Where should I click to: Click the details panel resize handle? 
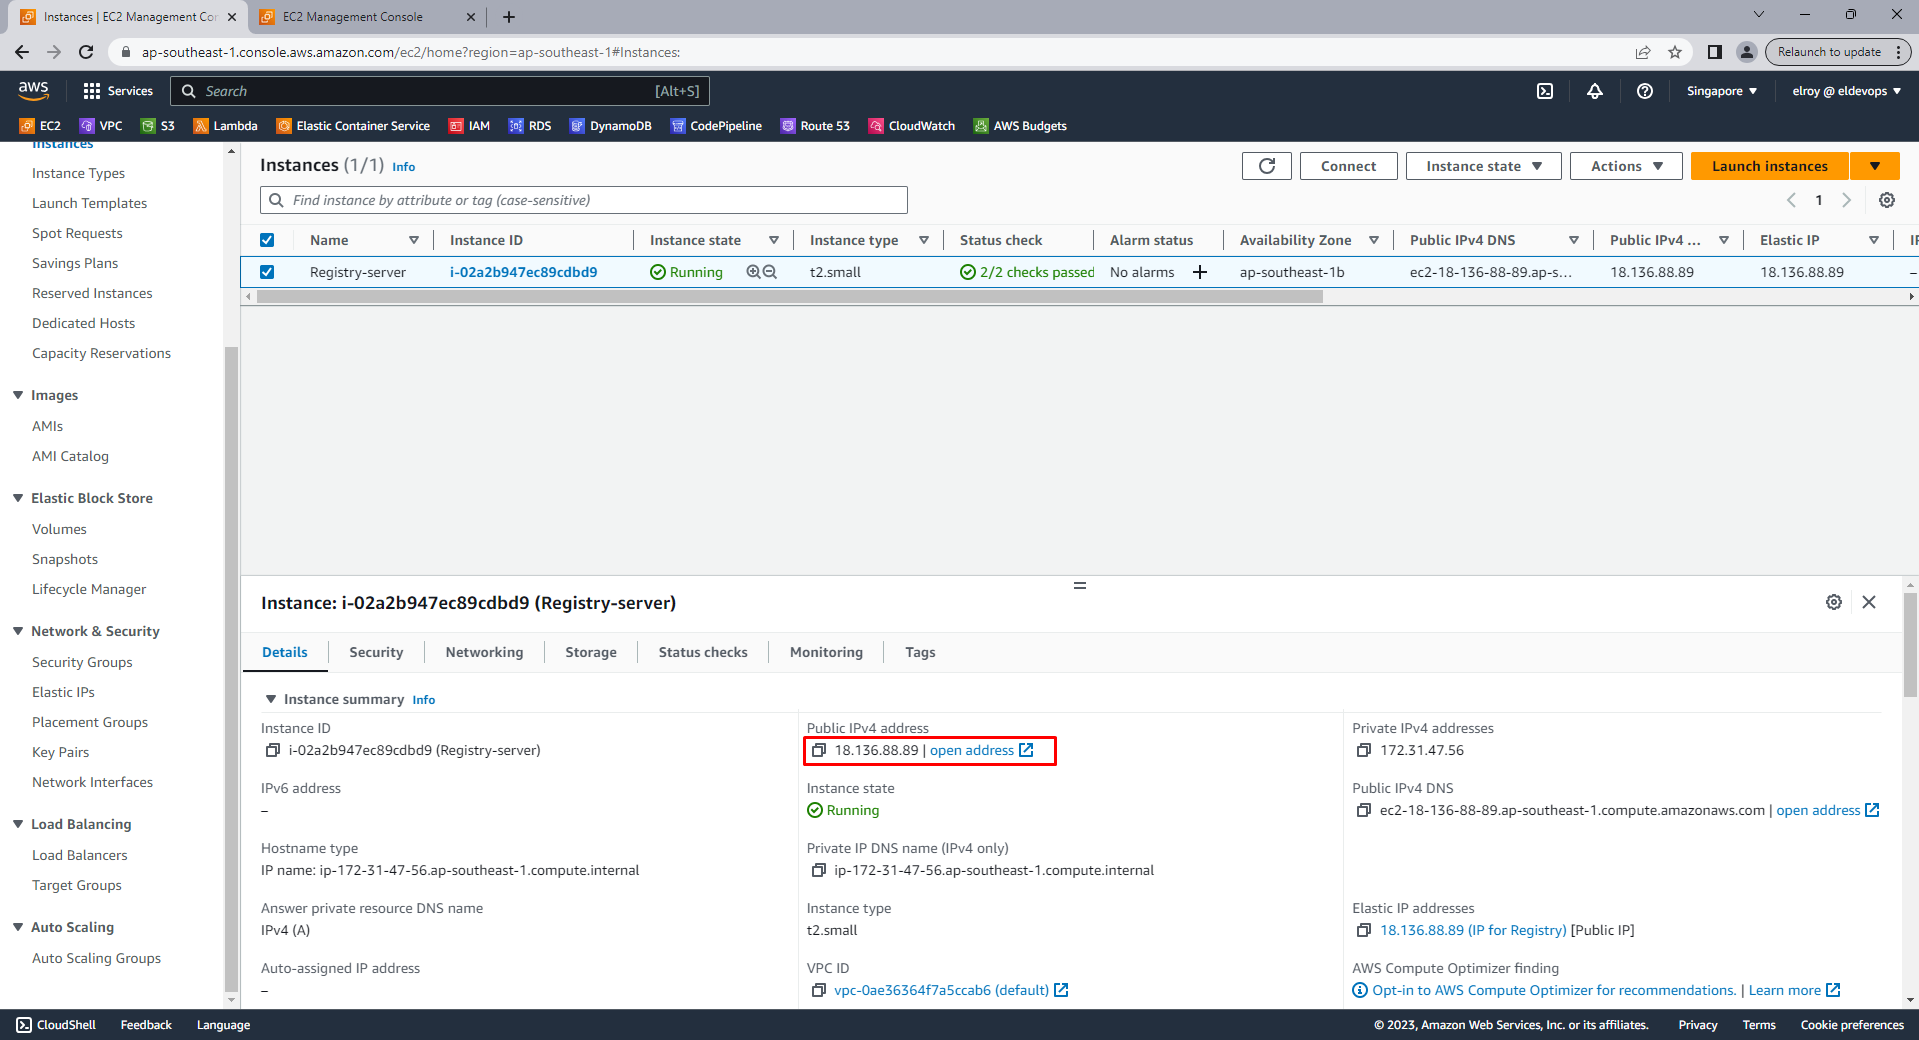pos(1080,585)
